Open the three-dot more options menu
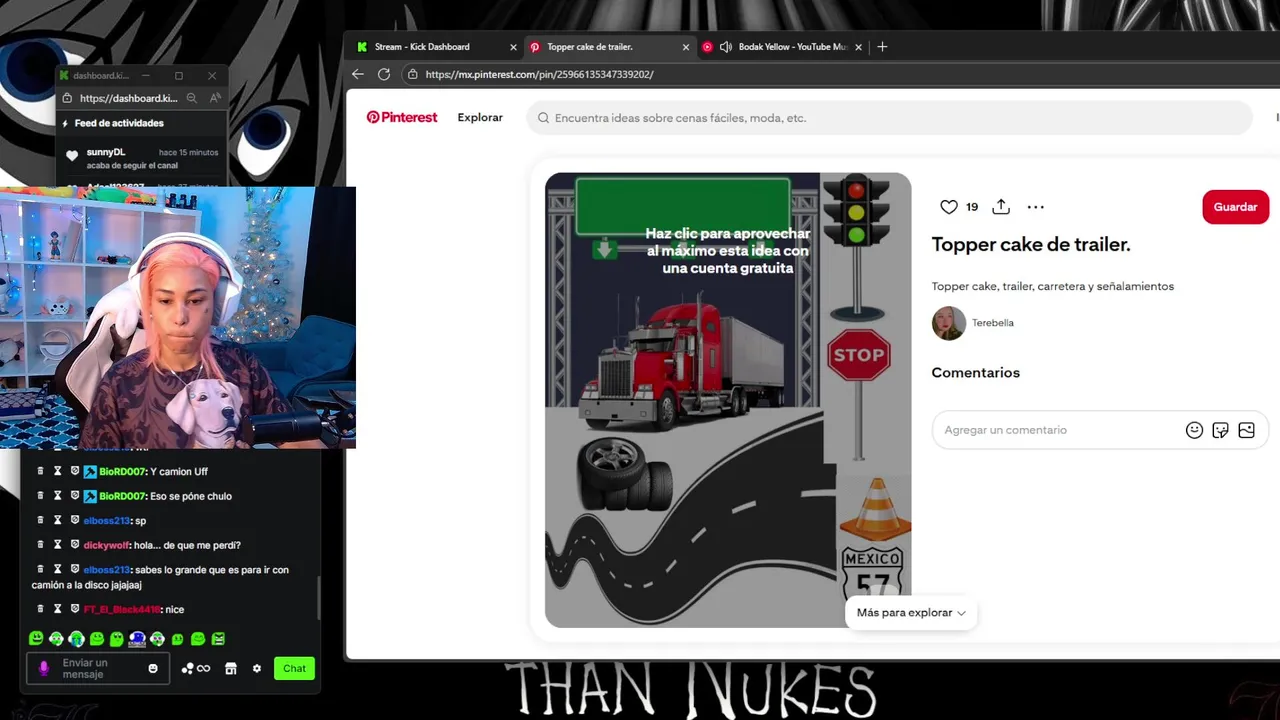The height and width of the screenshot is (720, 1280). pyautogui.click(x=1036, y=207)
